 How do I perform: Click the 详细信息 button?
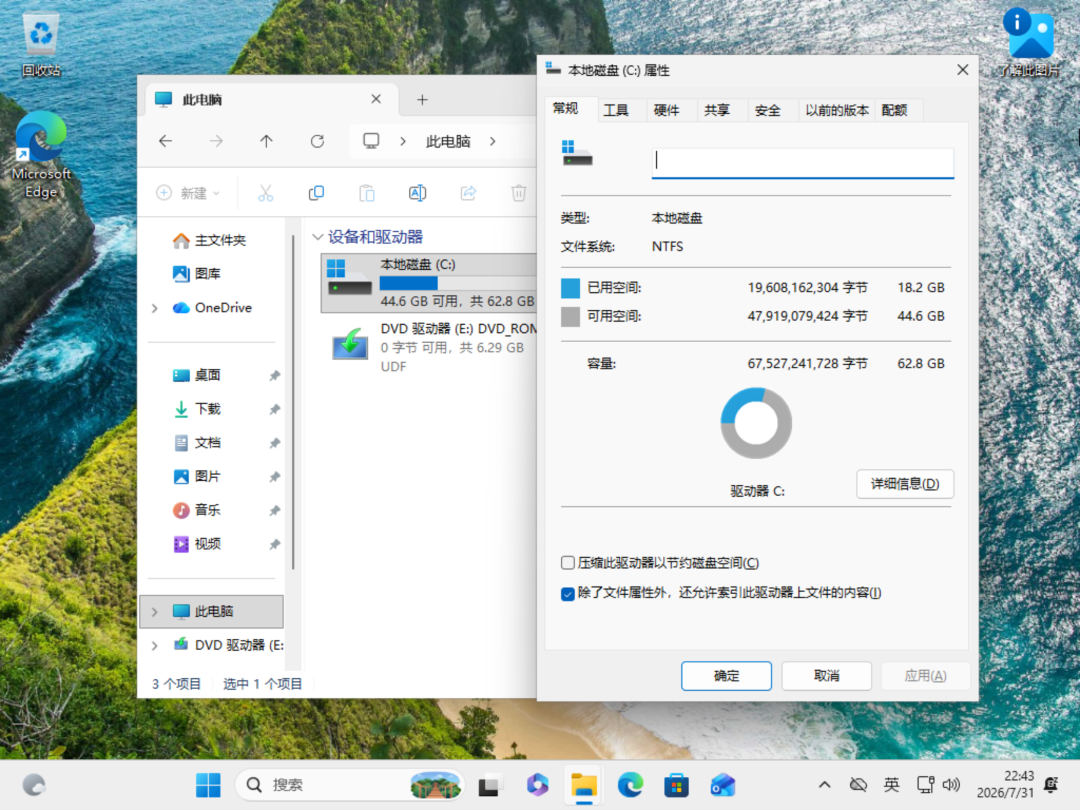905,484
